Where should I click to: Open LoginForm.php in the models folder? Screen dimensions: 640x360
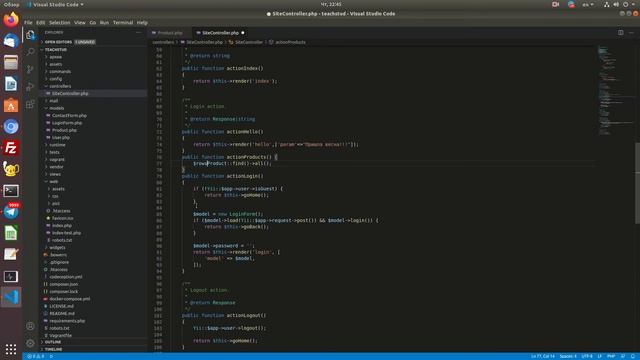point(67,123)
